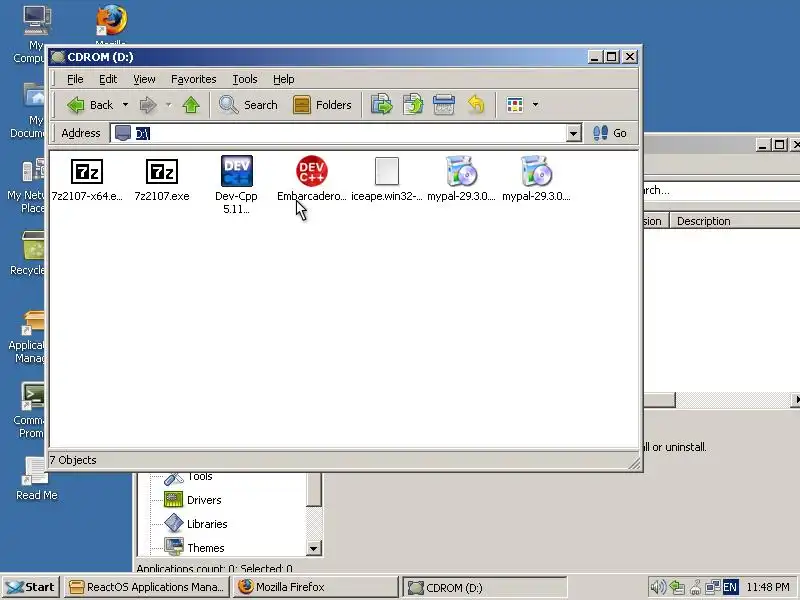The image size is (800, 600).
Task: Select the Embarcadero Dev C++ file icon
Action: click(x=312, y=171)
